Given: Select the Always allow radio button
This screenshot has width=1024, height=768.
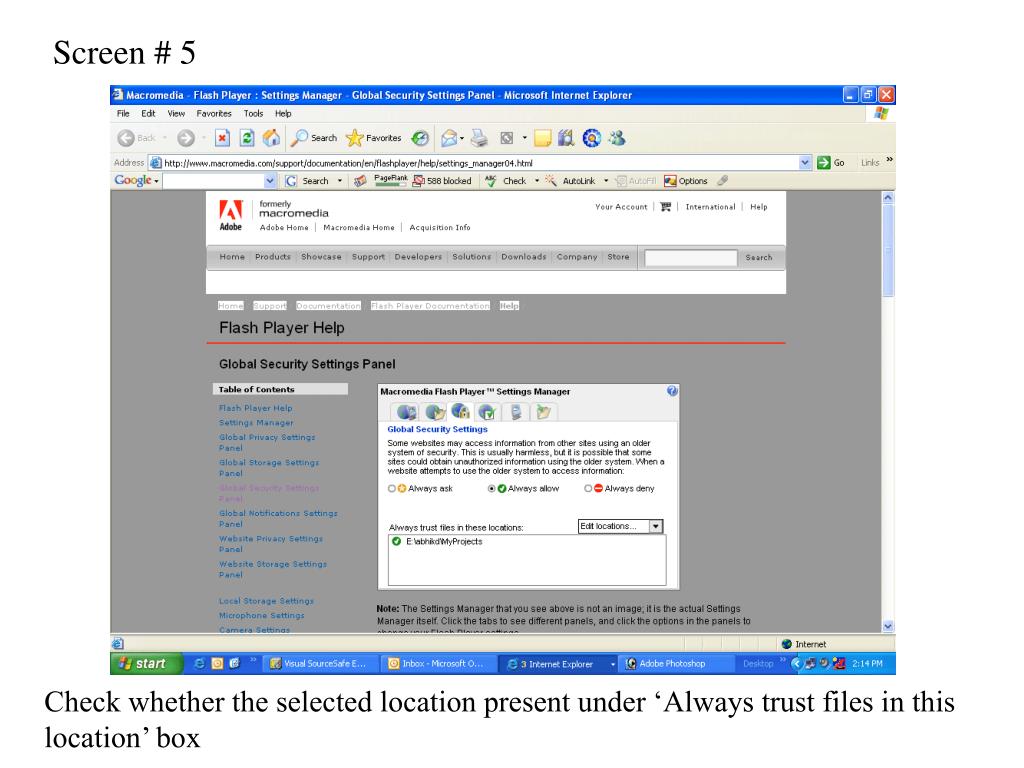Looking at the screenshot, I should [492, 488].
